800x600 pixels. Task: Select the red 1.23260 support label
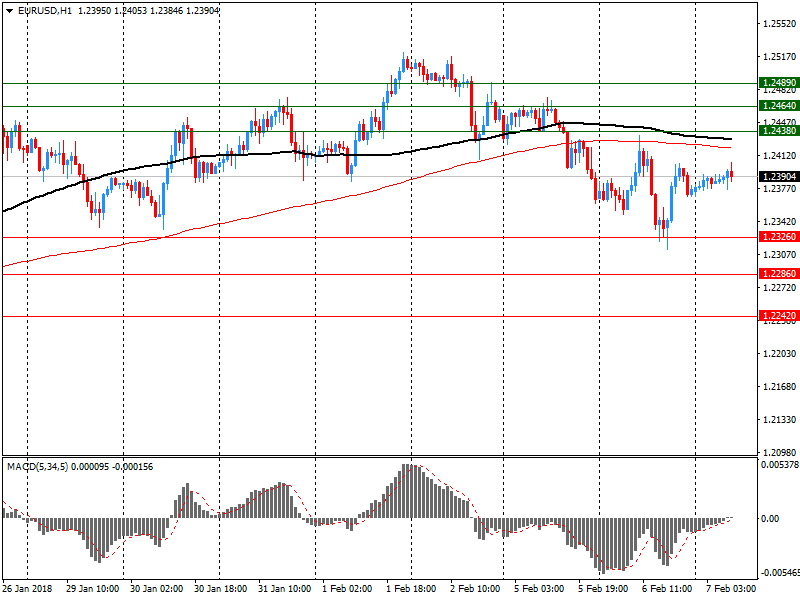point(778,237)
